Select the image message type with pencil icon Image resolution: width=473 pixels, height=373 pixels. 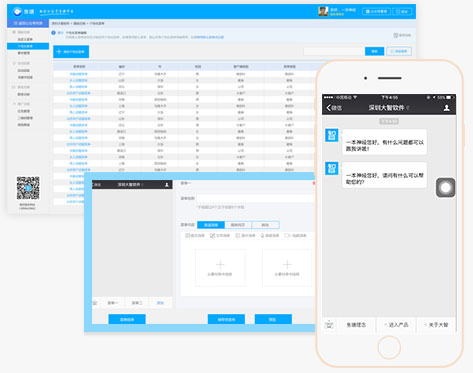220,236
